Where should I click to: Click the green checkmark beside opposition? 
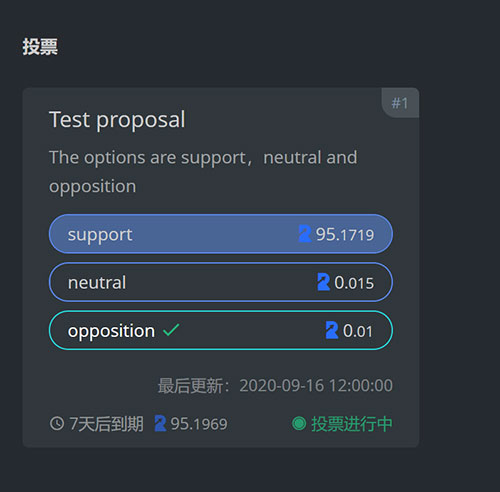[x=171, y=330]
